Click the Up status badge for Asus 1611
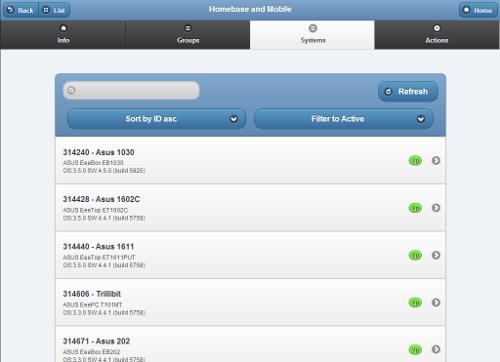The width and height of the screenshot is (500, 362). coord(415,255)
